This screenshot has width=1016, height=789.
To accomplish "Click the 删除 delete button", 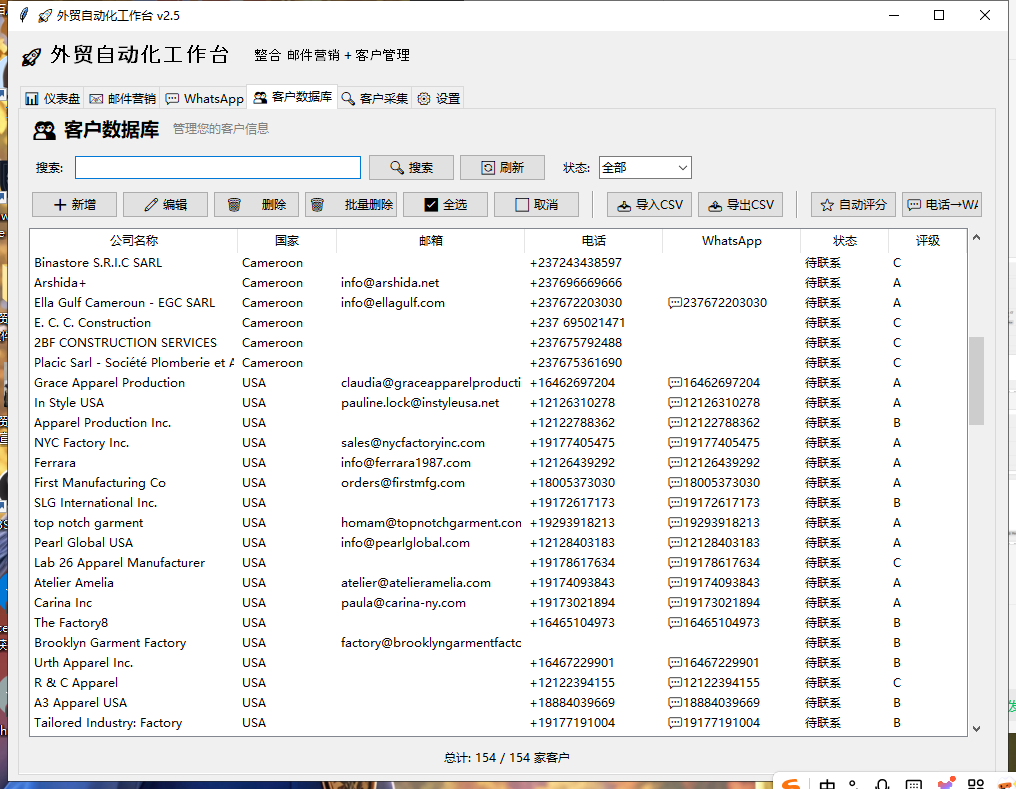I will pos(257,205).
